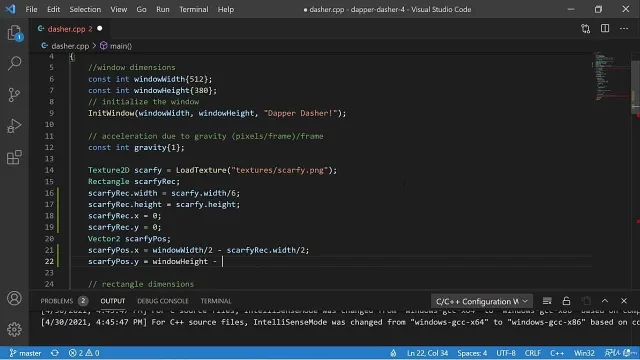The image size is (640, 360).
Task: Click the "Vector2 scarfyPos;" line
Action: click(x=129, y=239)
